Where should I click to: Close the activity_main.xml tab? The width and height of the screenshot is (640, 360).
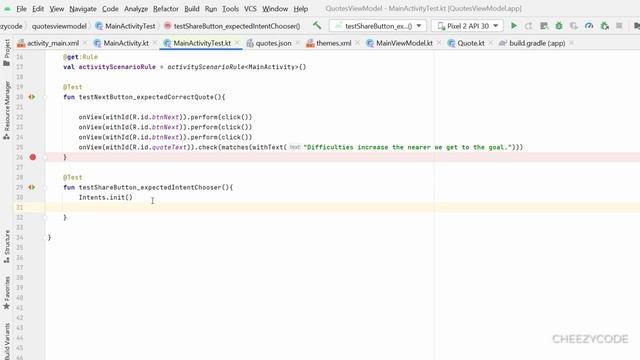click(85, 43)
